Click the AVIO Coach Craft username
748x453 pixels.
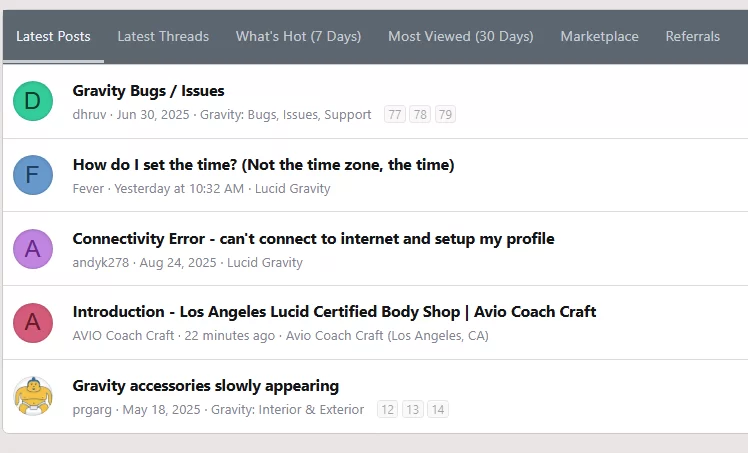click(x=123, y=336)
